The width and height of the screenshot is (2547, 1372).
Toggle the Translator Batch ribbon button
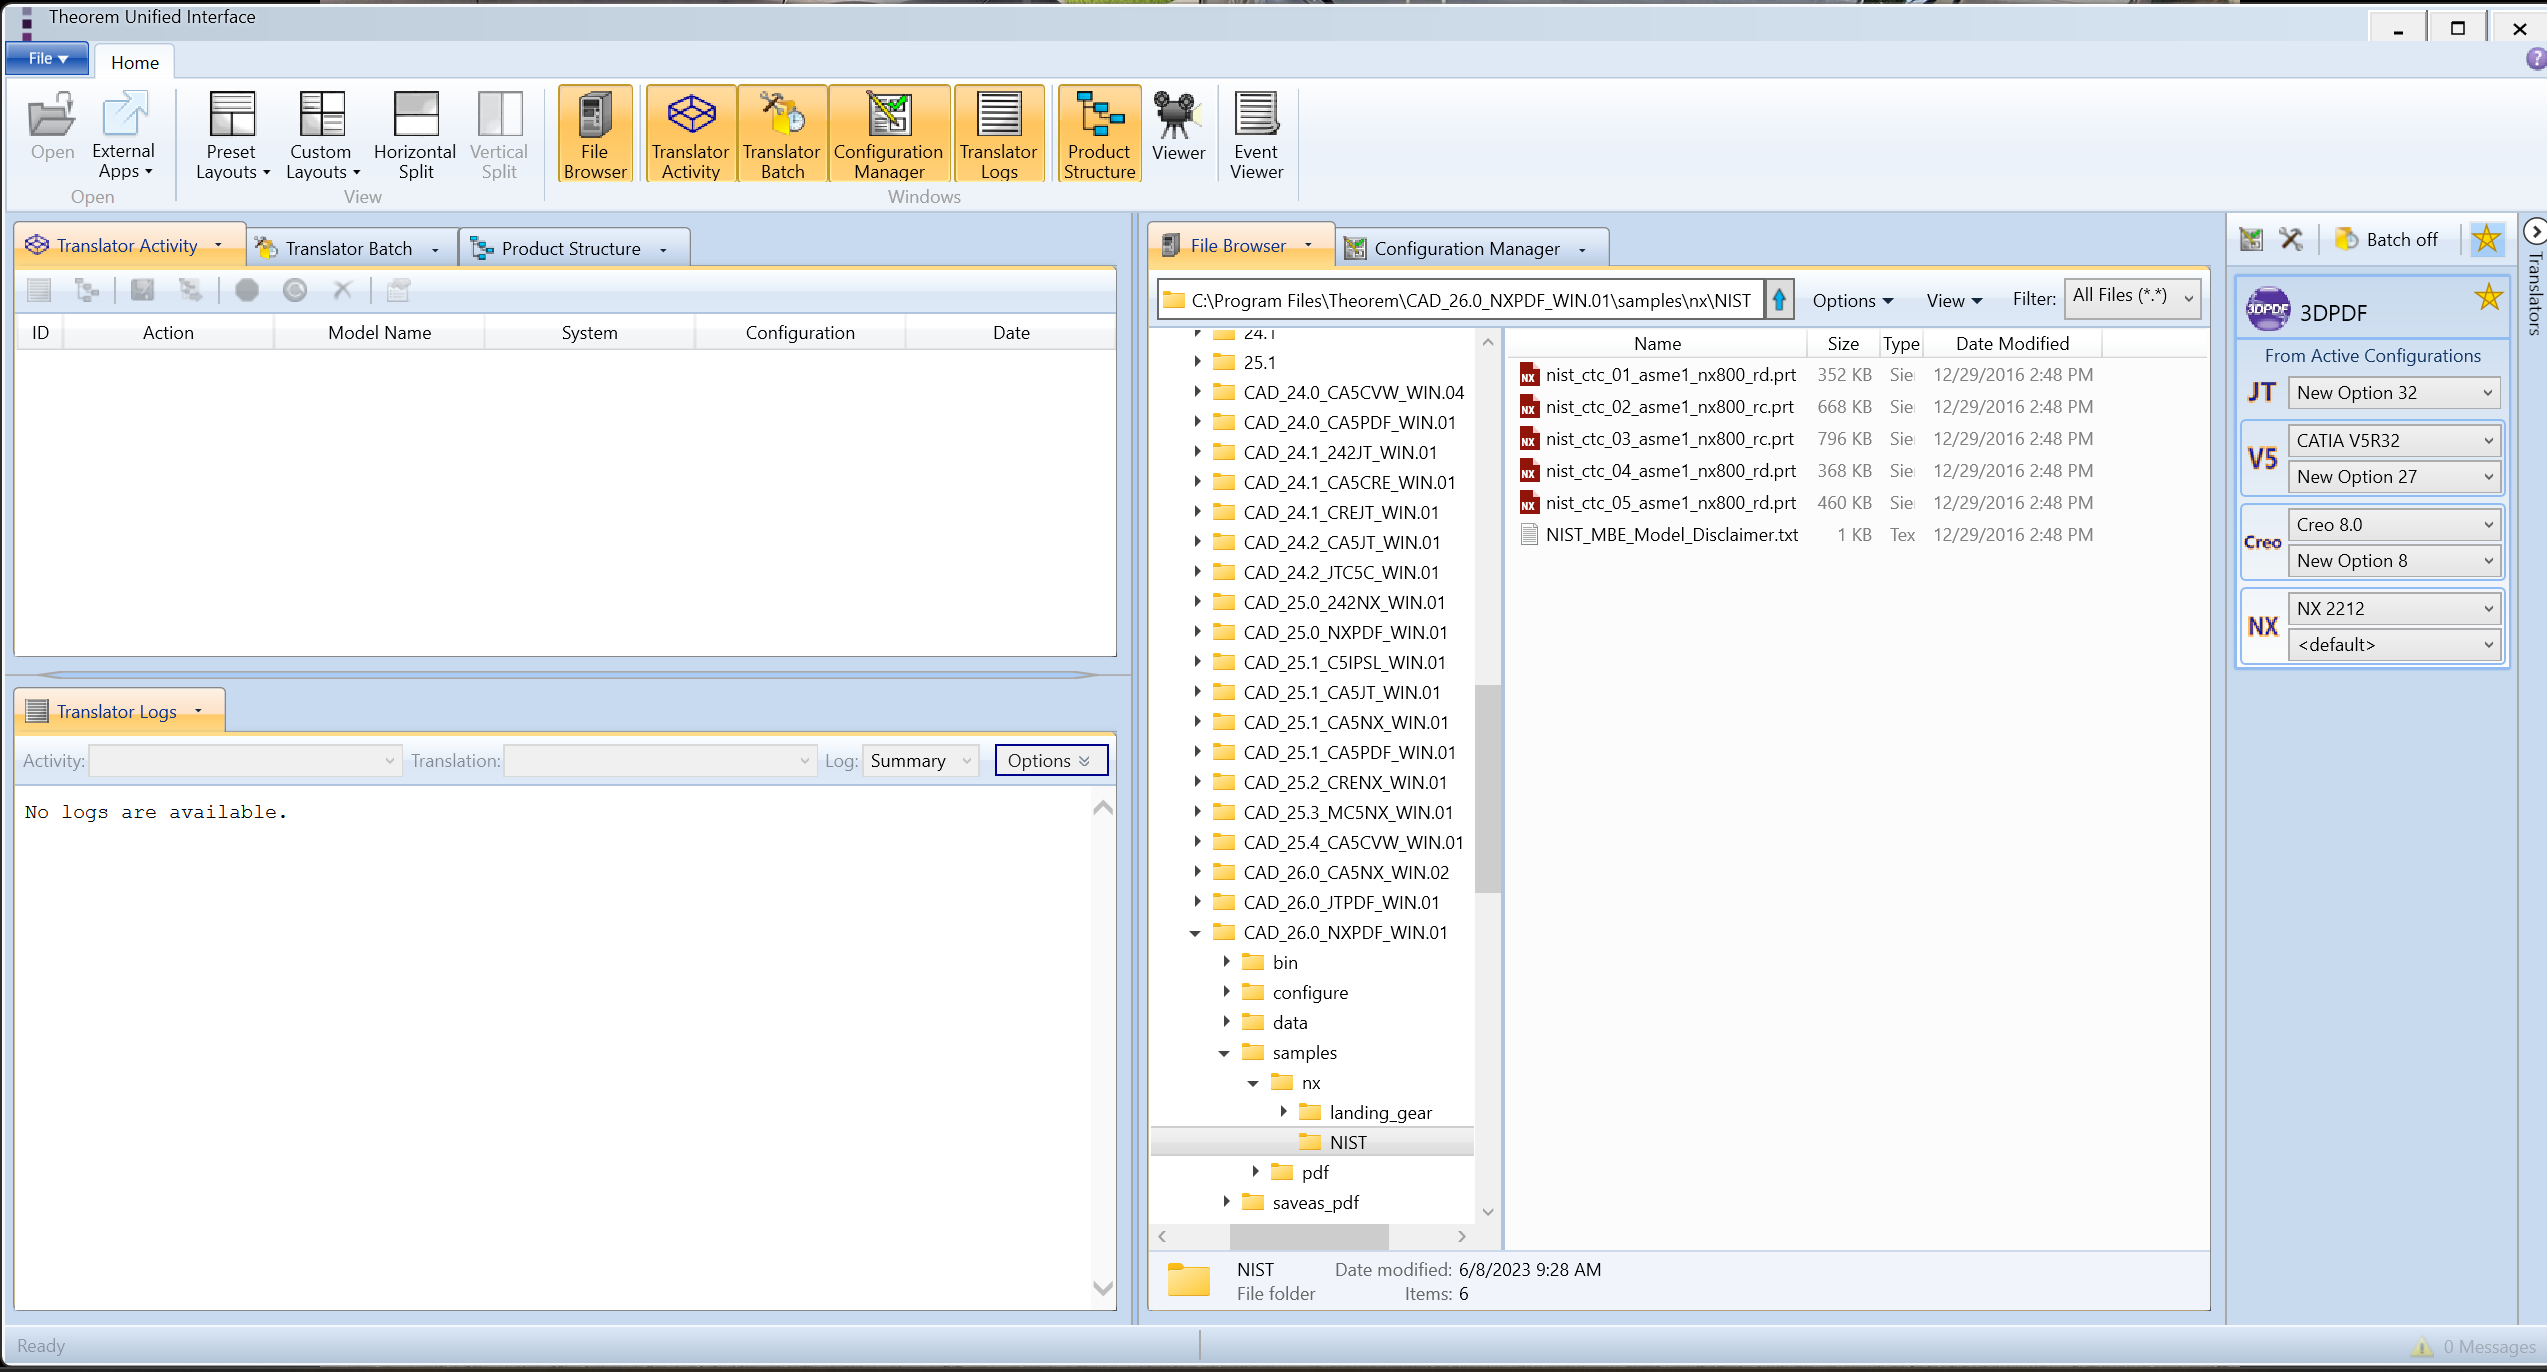coord(782,134)
